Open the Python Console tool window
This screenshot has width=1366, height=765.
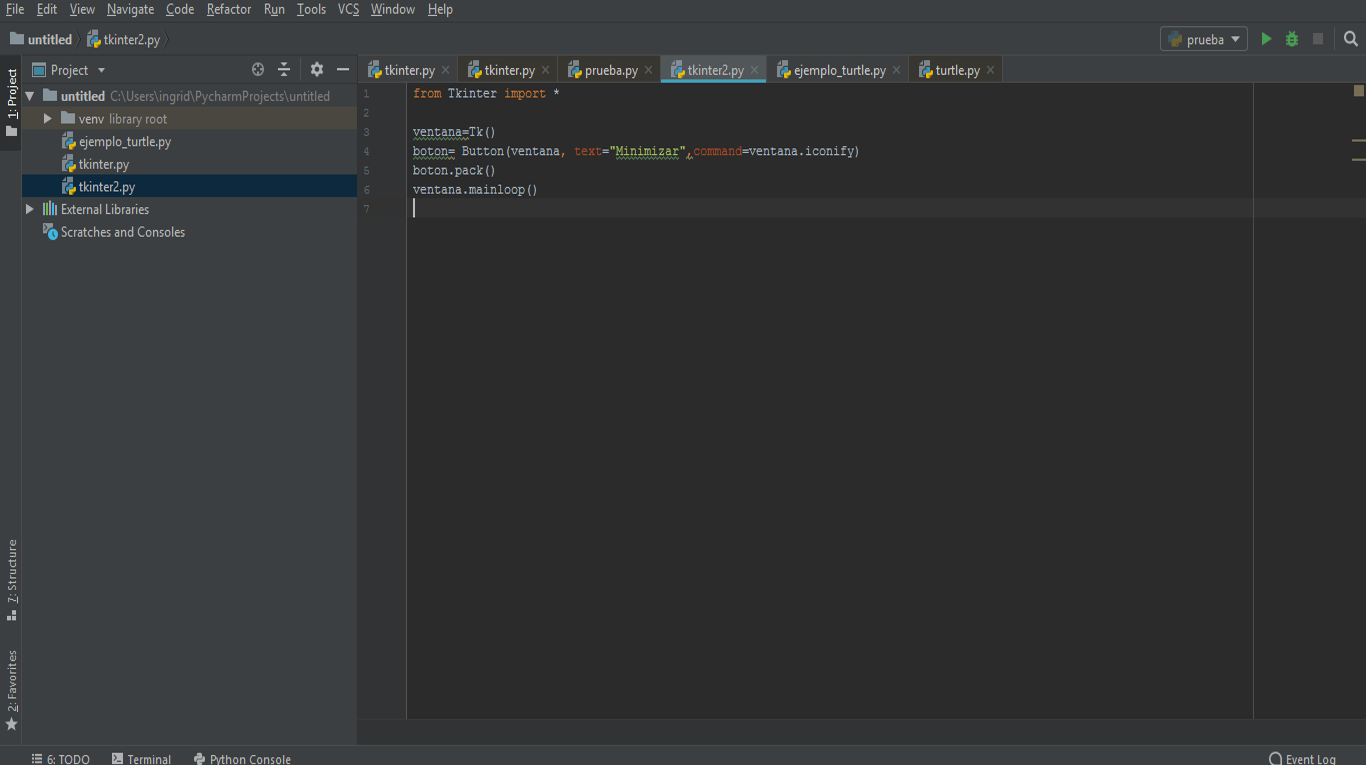tap(242, 759)
